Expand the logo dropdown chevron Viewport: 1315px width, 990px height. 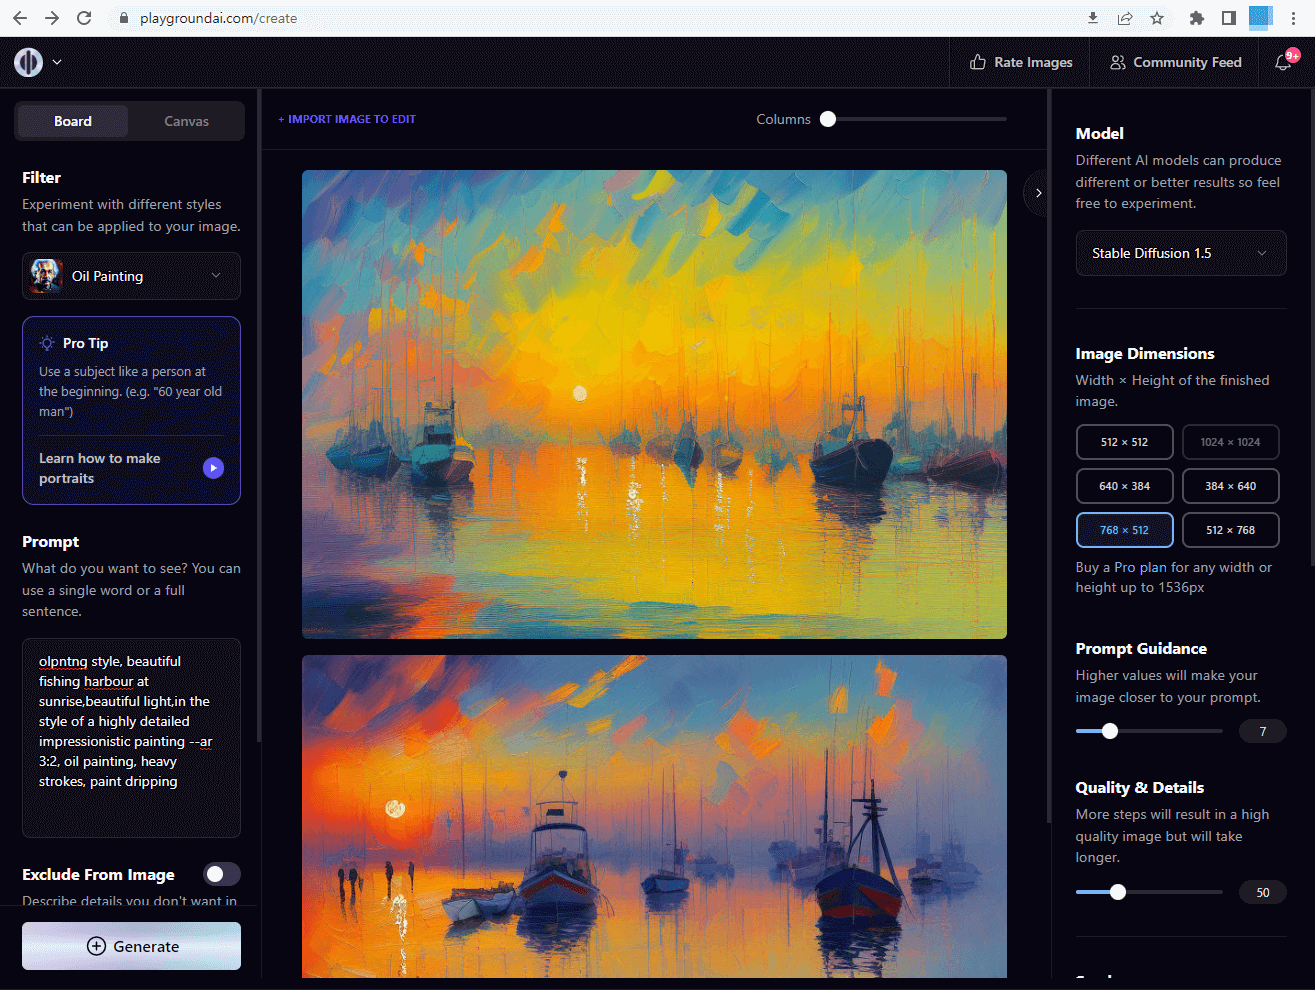pyautogui.click(x=57, y=62)
